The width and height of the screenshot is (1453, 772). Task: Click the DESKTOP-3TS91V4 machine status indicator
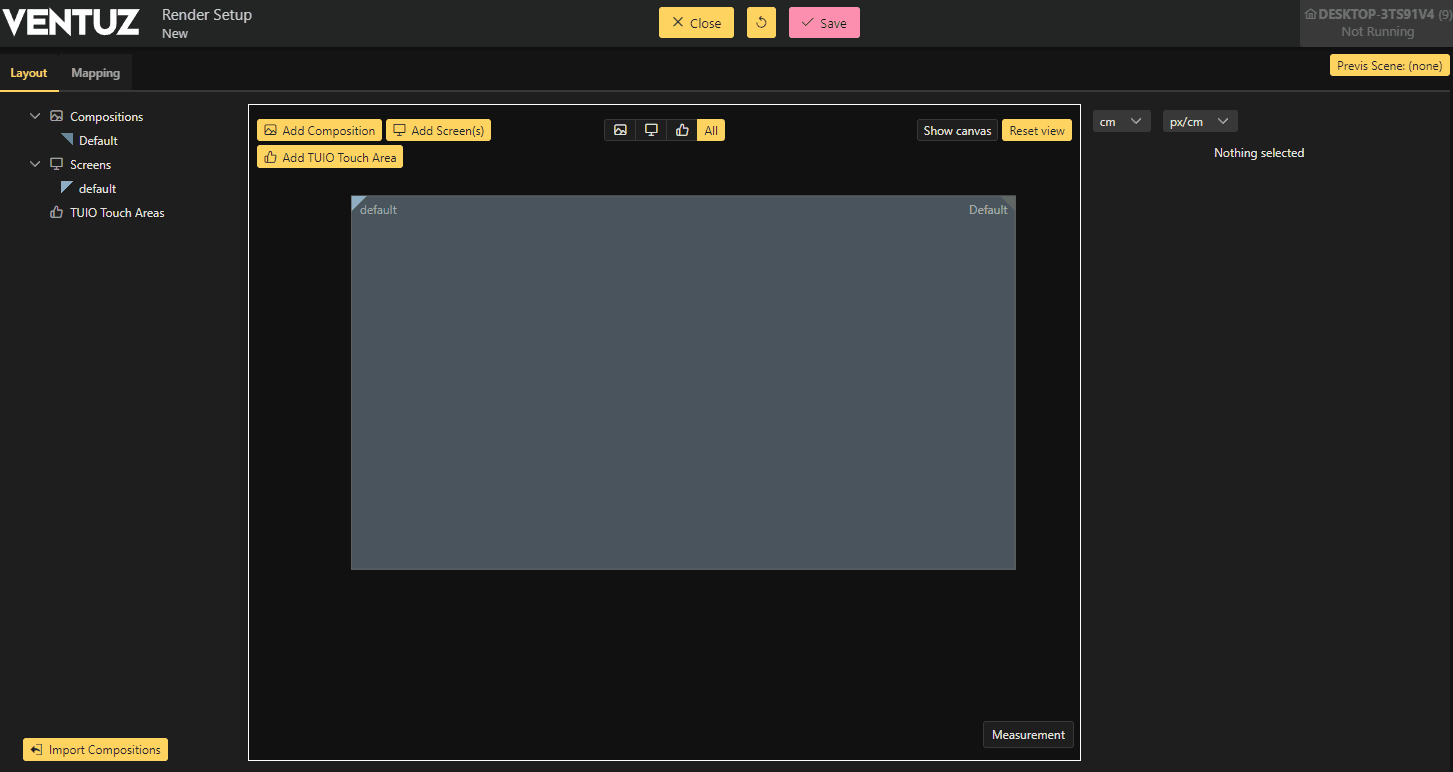1377,23
